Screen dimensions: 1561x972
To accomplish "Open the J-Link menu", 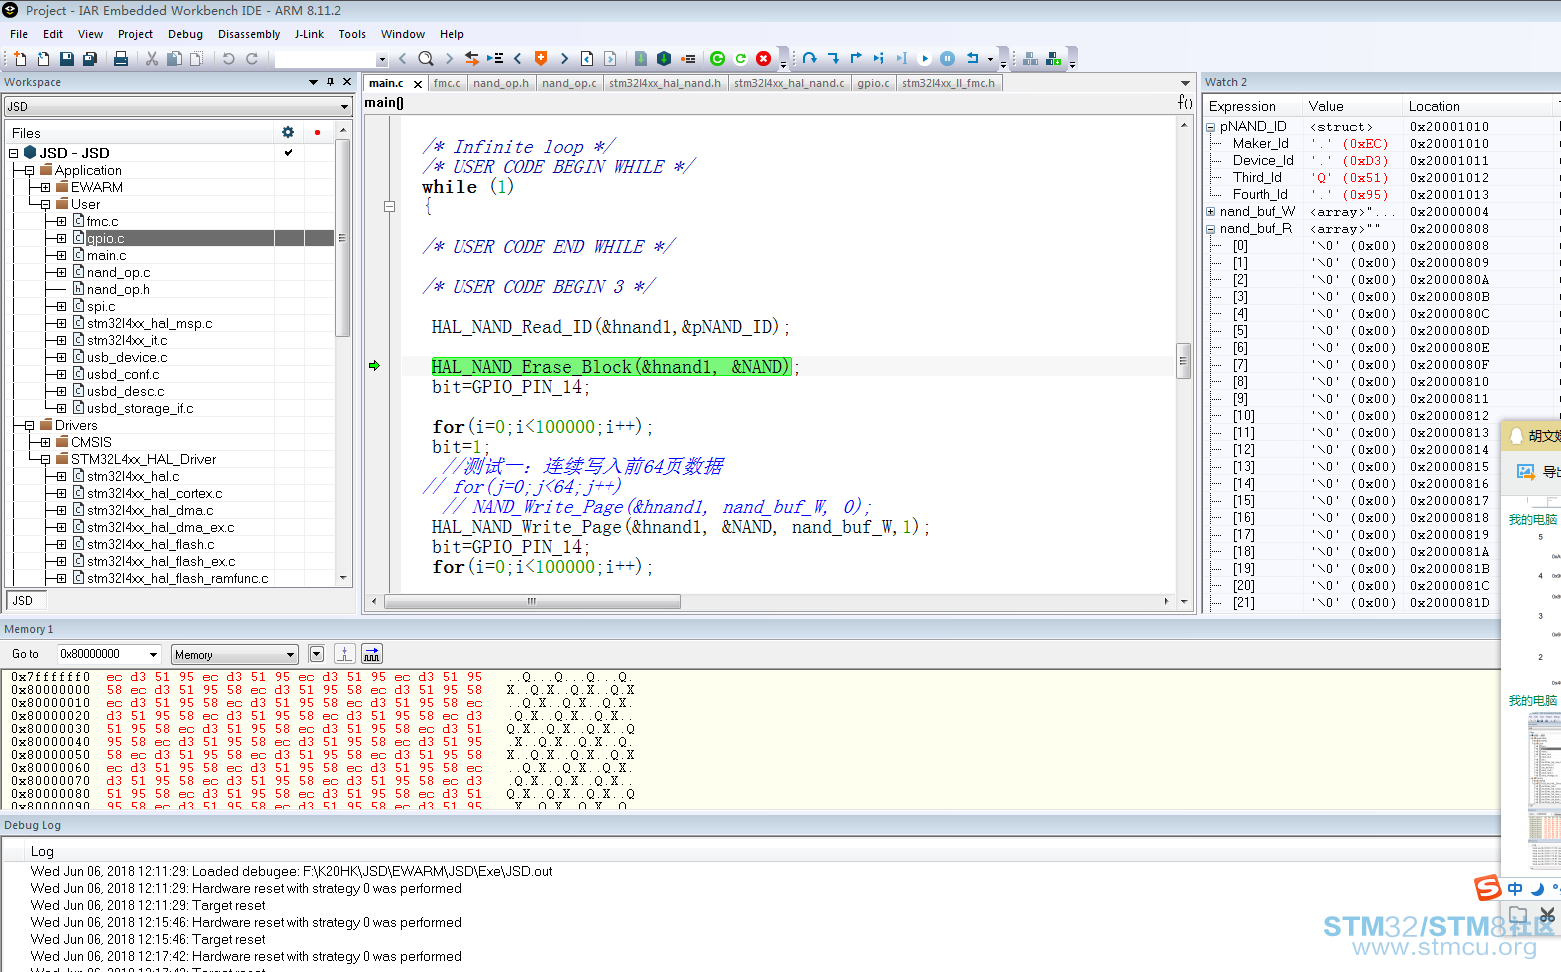I will click(309, 34).
